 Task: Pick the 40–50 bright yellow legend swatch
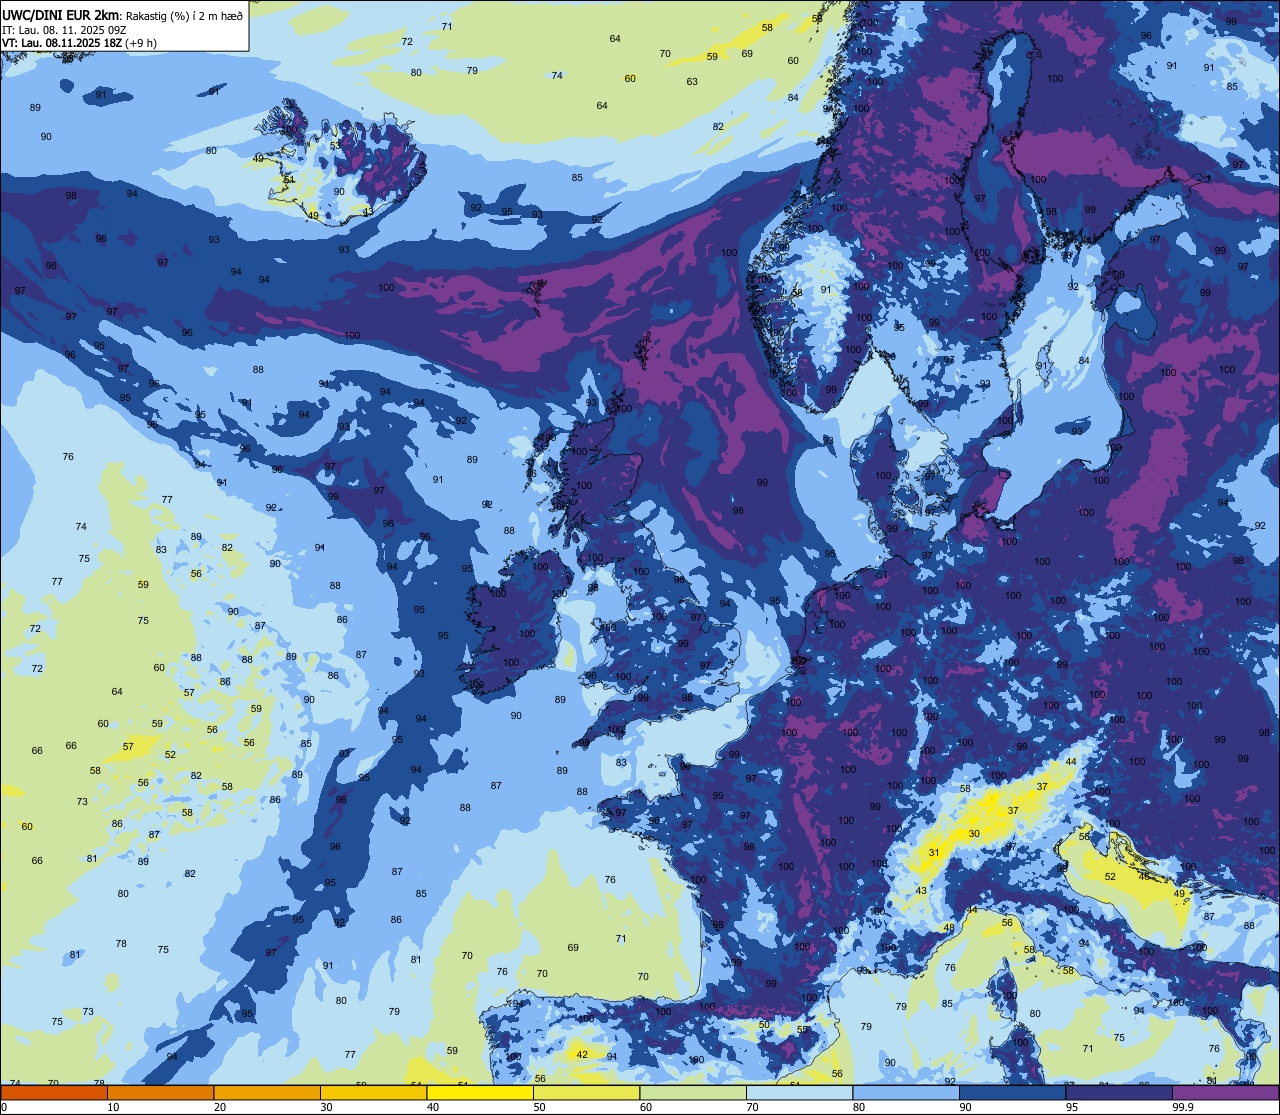coord(480,1092)
